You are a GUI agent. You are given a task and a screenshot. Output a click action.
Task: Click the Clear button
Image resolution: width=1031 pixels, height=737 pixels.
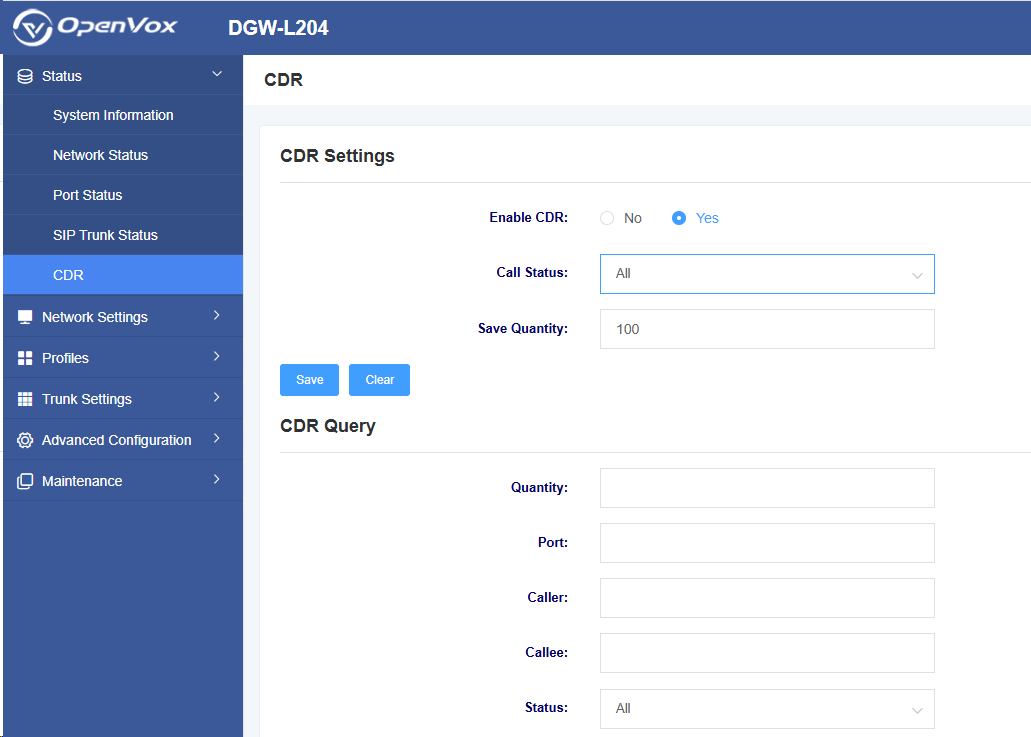click(x=379, y=380)
